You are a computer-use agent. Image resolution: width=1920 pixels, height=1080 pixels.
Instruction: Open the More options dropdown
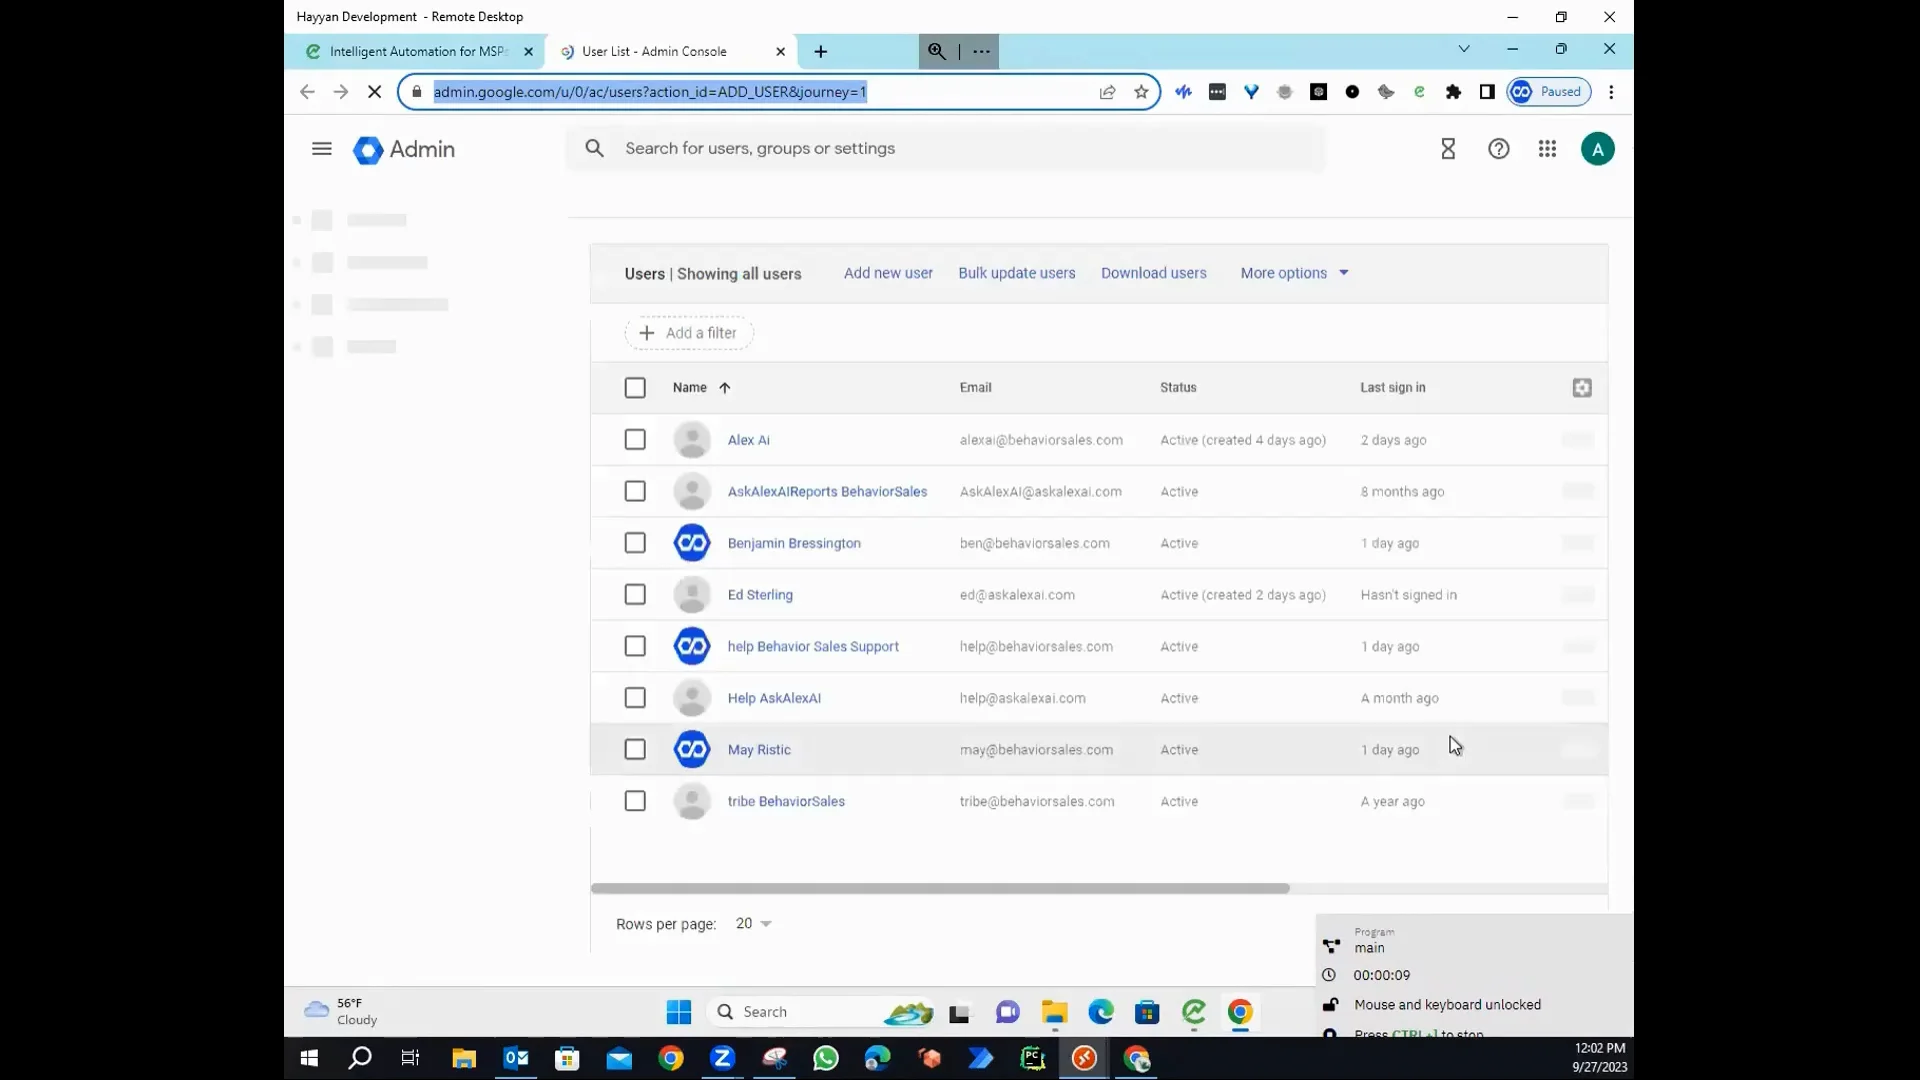[1293, 272]
